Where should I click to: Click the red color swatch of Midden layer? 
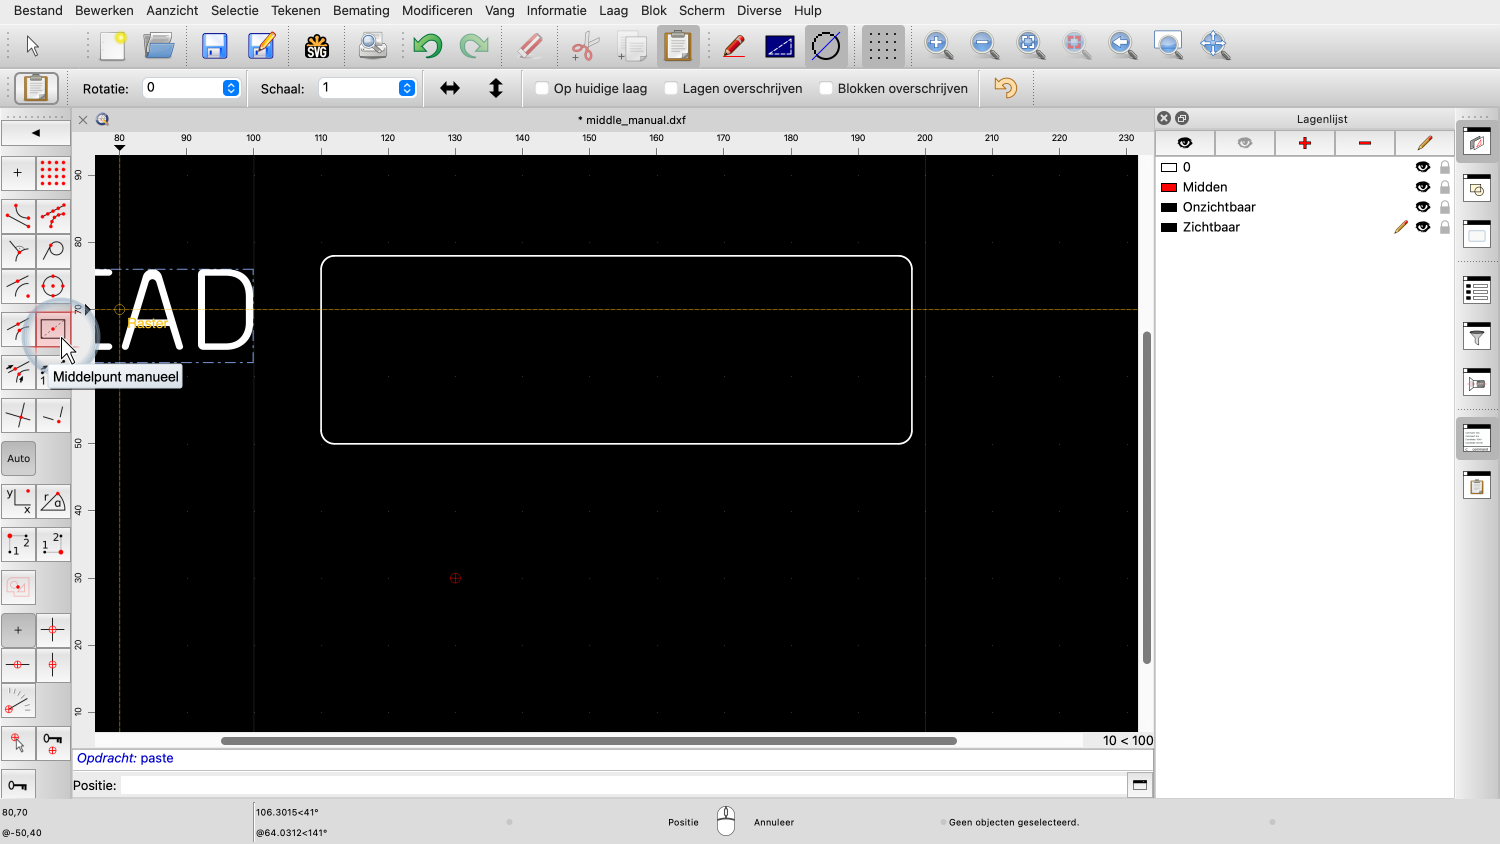pos(1168,187)
